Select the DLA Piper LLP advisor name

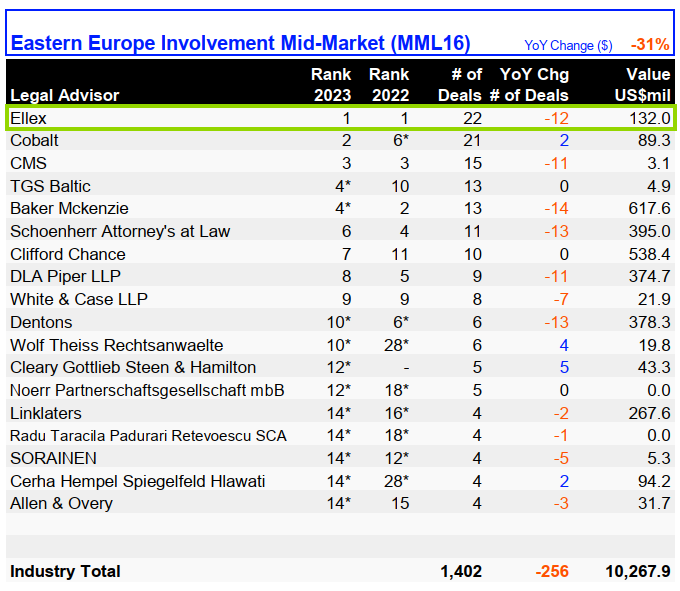[65, 277]
